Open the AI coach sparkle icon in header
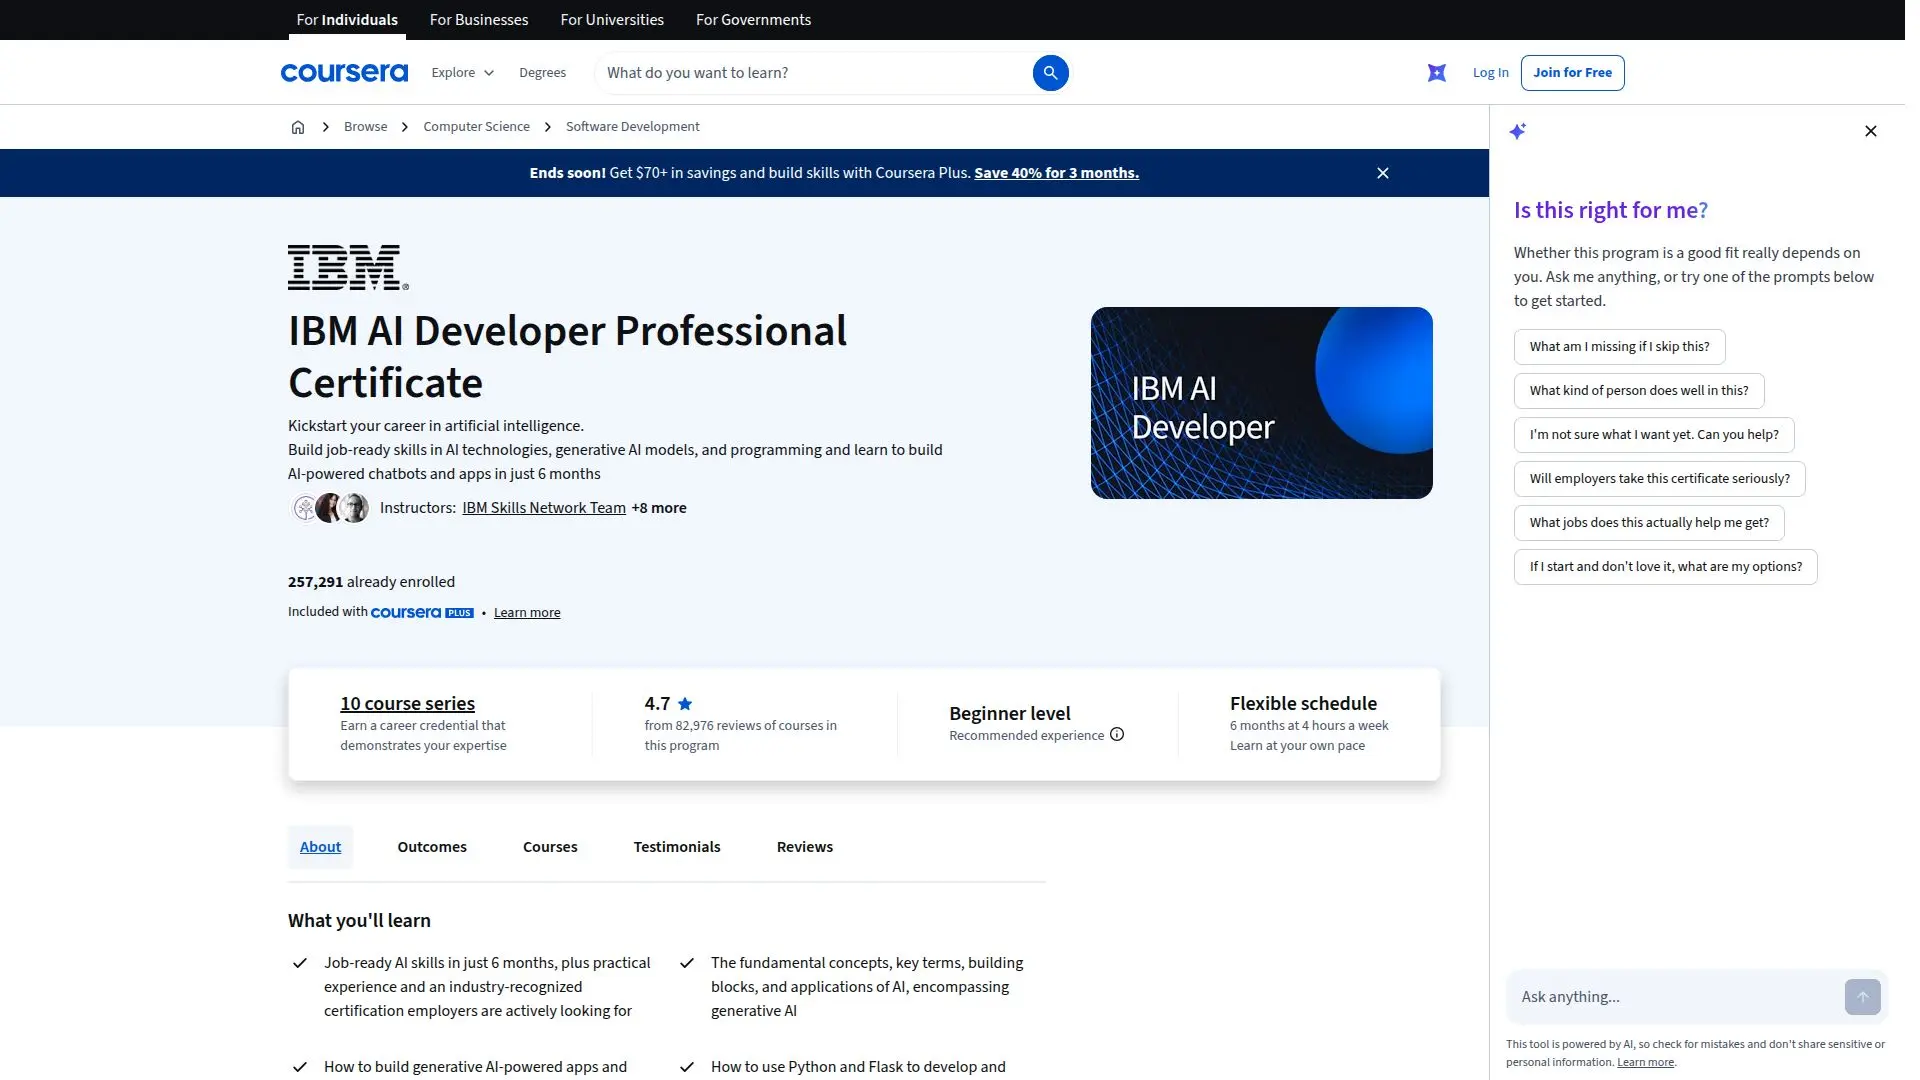 coord(1436,73)
